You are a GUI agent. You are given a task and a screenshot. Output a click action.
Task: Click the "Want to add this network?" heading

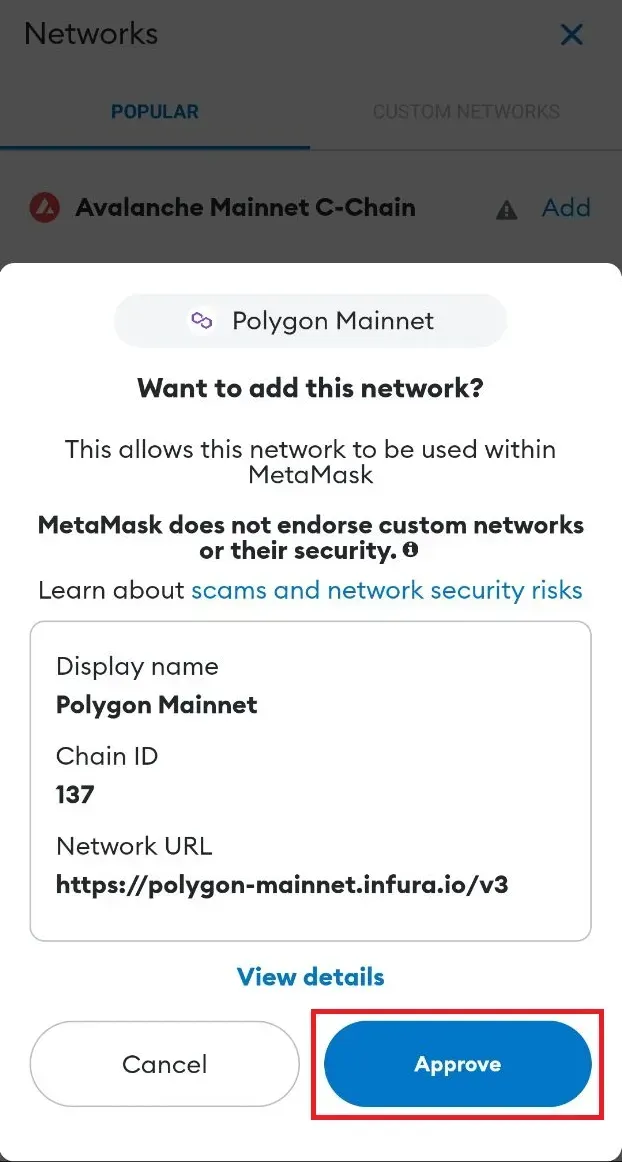[311, 388]
